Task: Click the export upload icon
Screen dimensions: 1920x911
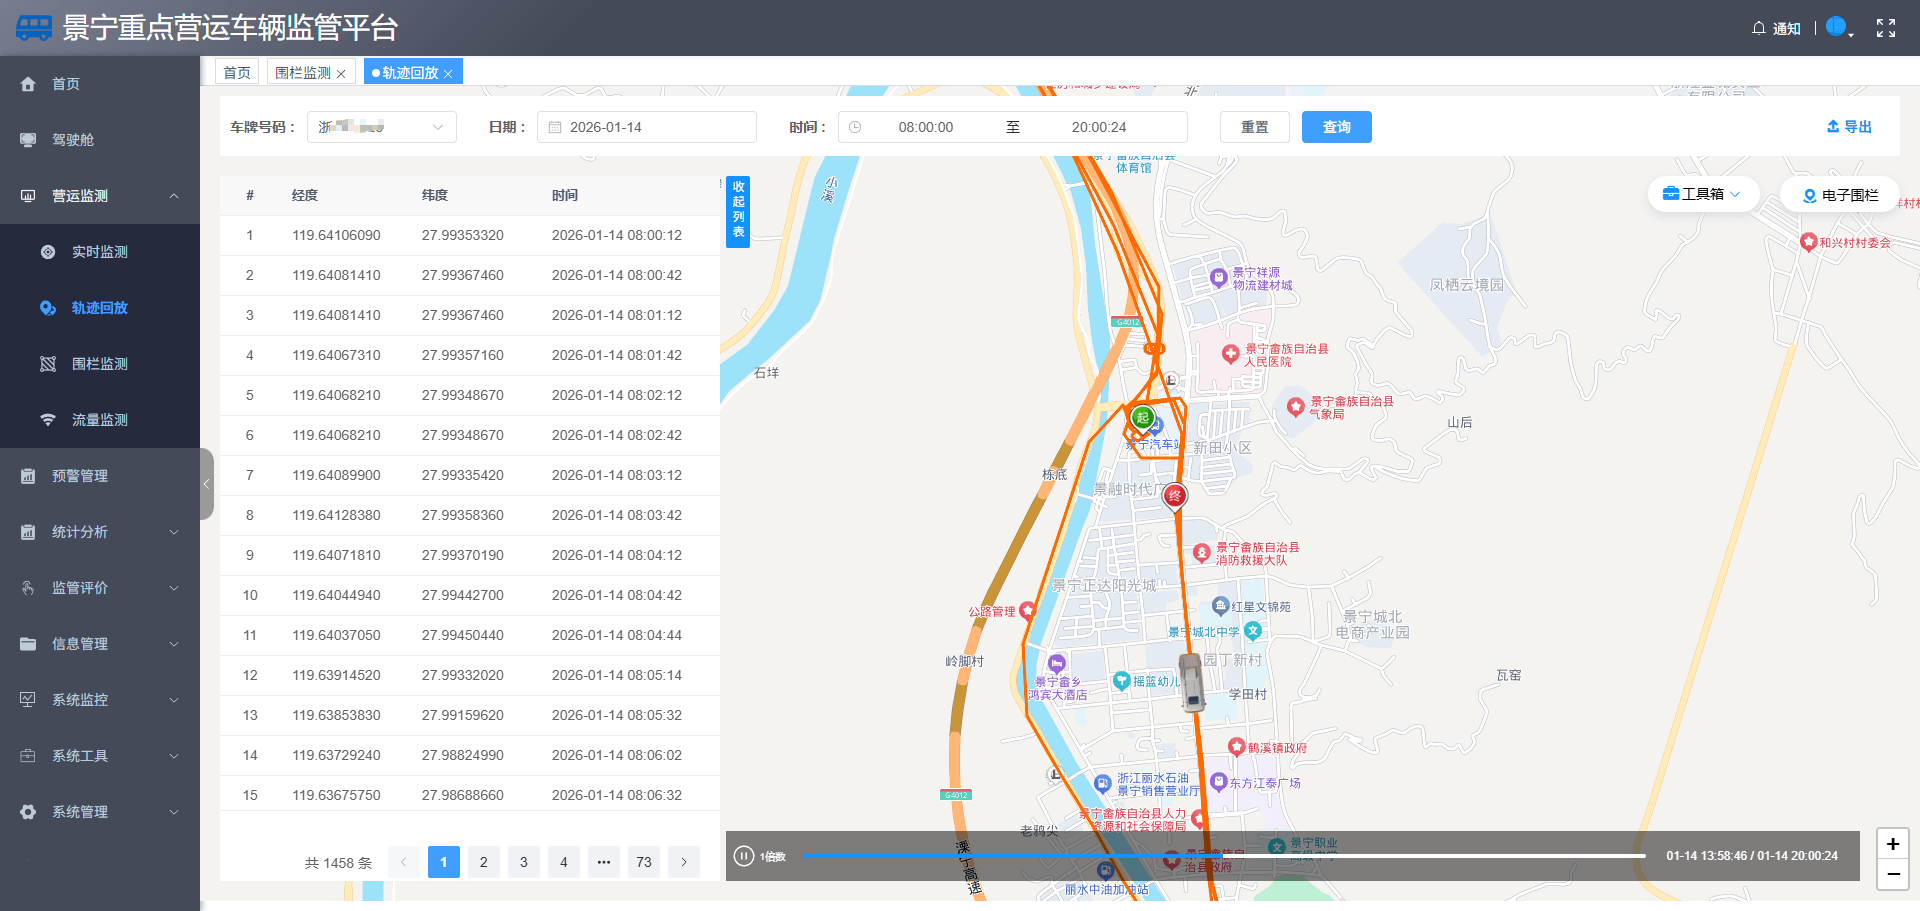Action: (1833, 127)
